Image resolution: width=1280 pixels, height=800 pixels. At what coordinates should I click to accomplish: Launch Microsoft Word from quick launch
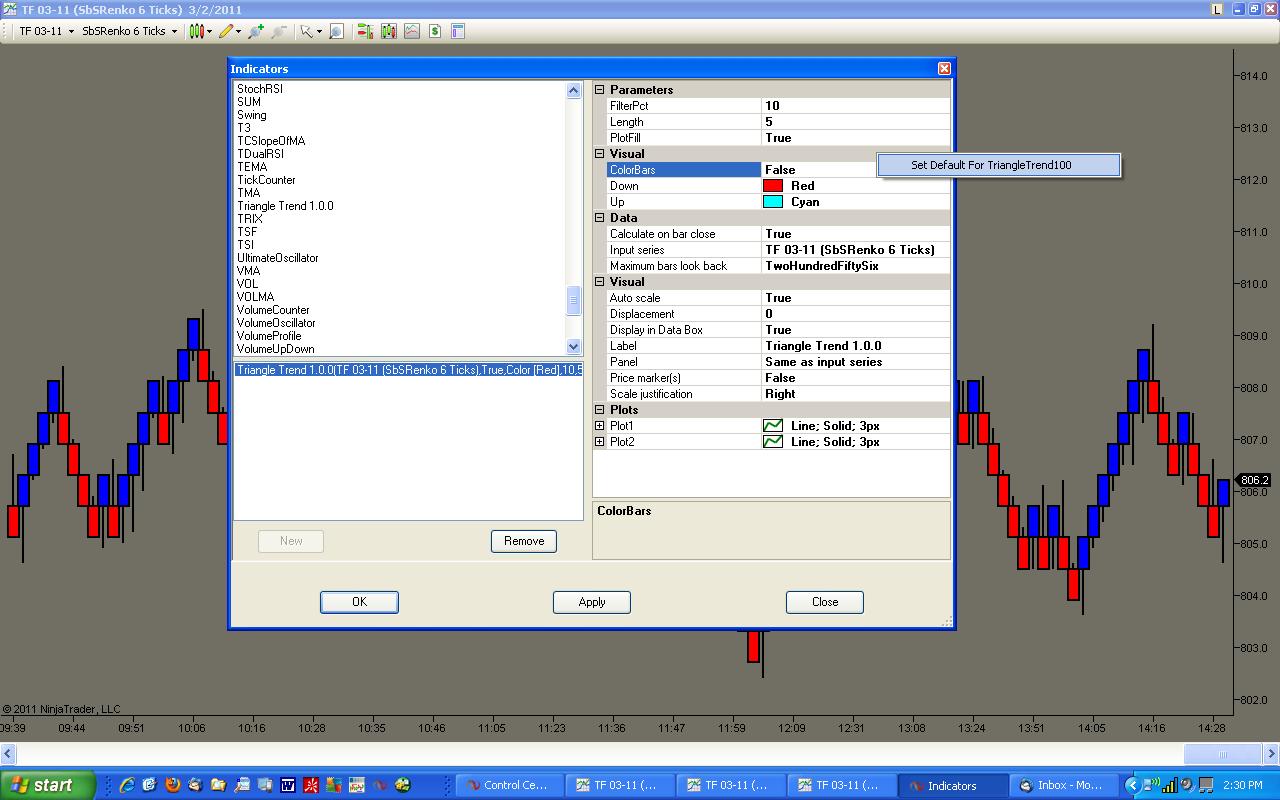tap(288, 785)
